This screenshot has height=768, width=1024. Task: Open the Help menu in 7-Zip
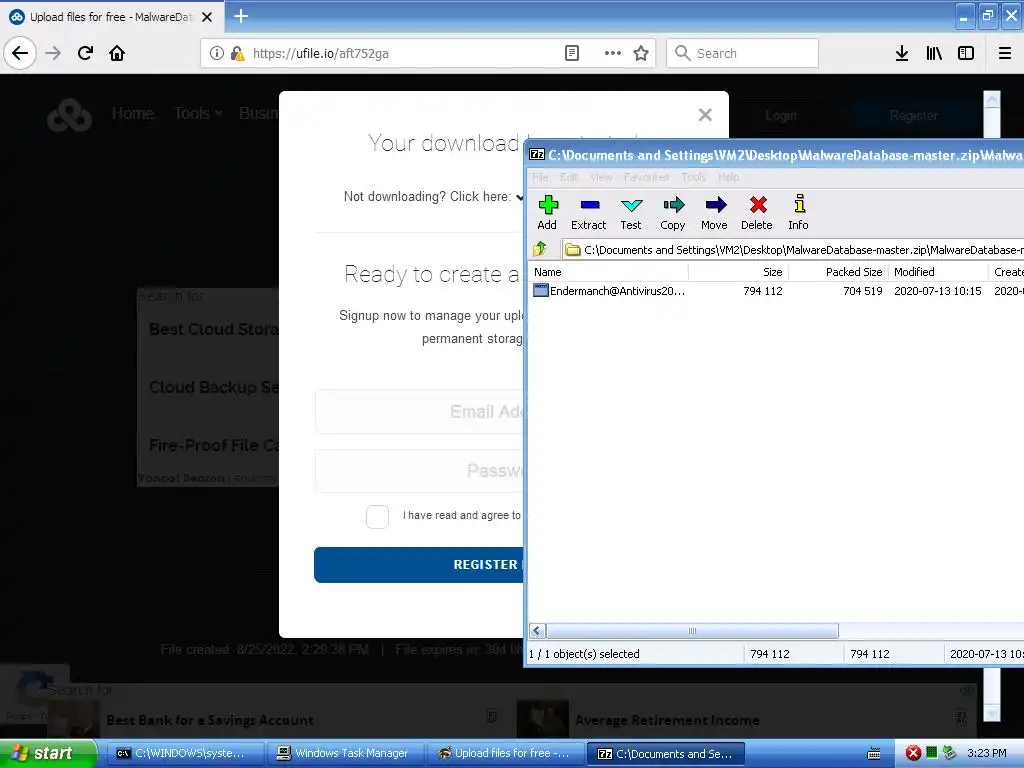click(728, 177)
